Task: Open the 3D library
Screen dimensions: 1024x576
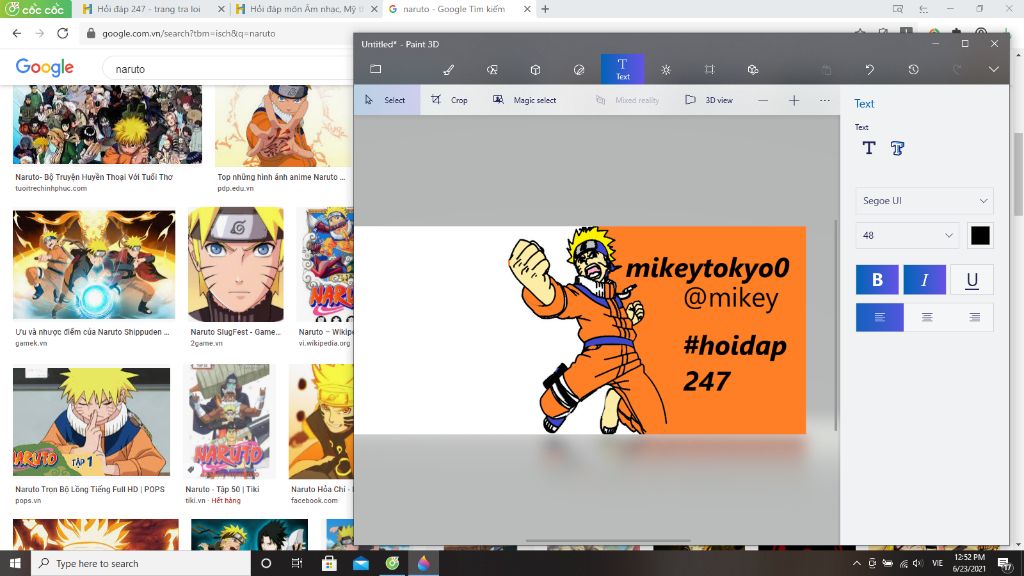Action: pyautogui.click(x=752, y=69)
